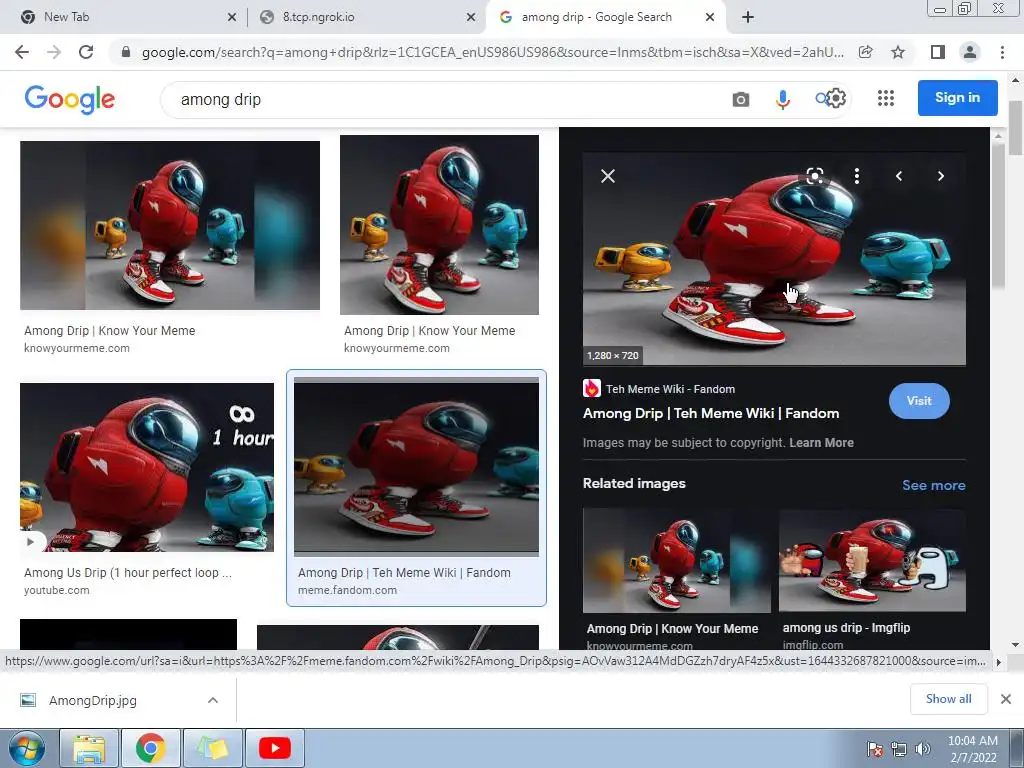The width and height of the screenshot is (1024, 768).
Task: Open downloaded AmongDrip.jpg file
Action: point(93,701)
